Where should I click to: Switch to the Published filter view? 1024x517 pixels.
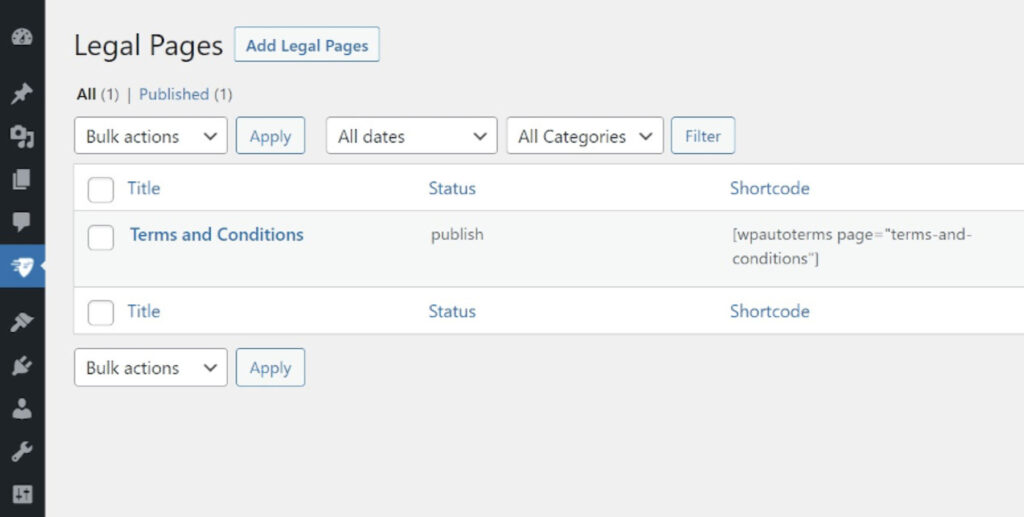pyautogui.click(x=174, y=94)
